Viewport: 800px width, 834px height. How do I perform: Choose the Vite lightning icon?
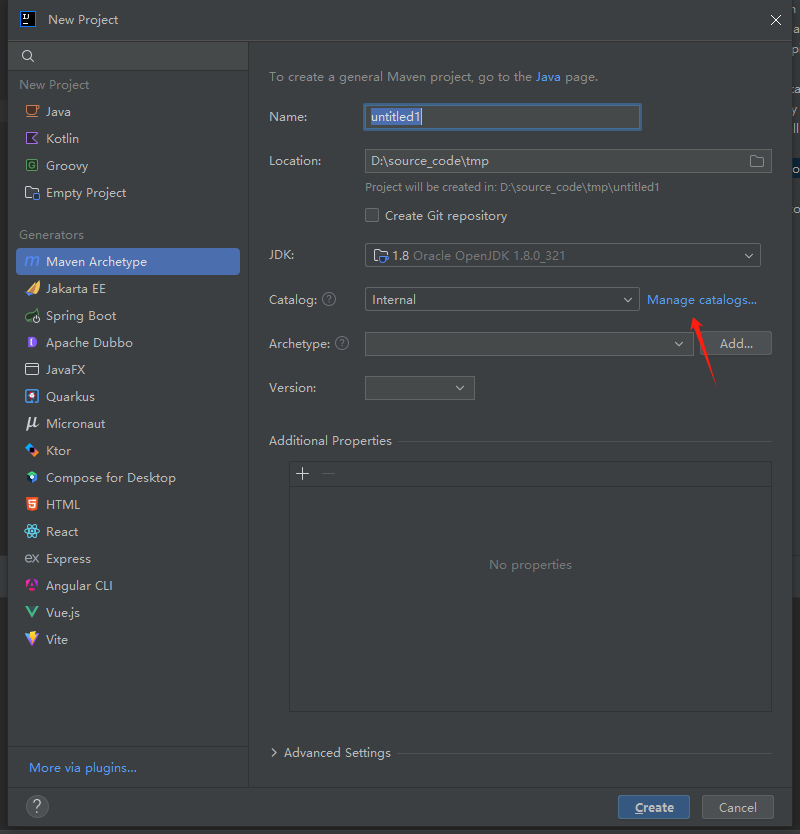(32, 639)
